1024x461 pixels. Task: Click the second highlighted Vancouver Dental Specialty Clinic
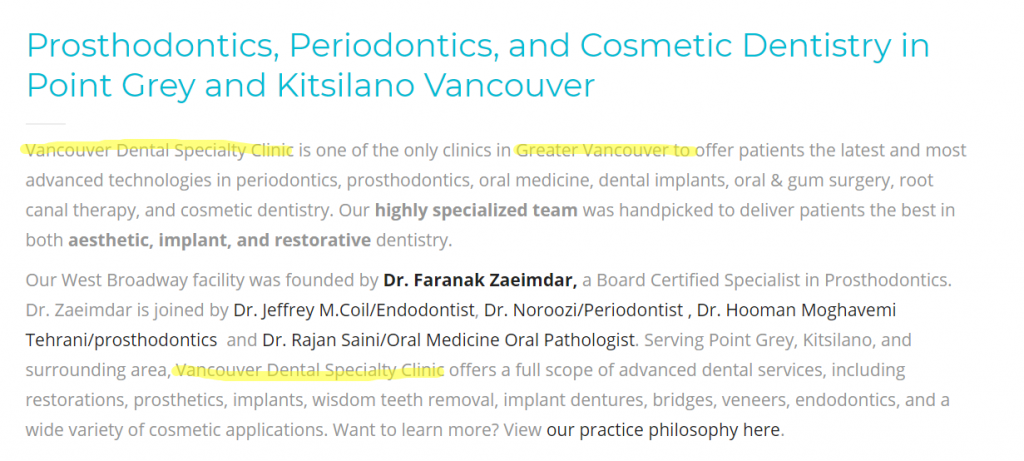click(x=310, y=370)
